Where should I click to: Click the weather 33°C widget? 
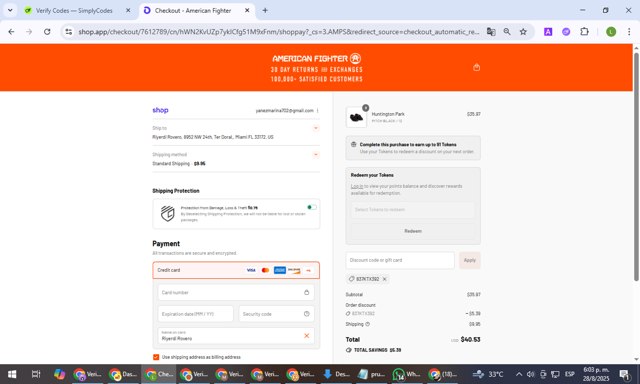click(x=489, y=374)
